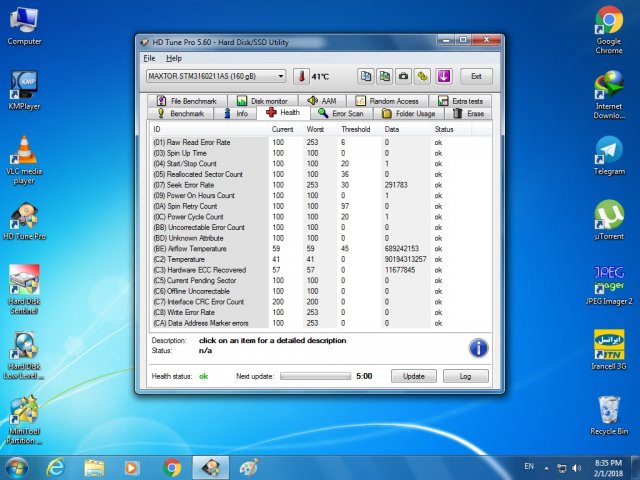640x480 pixels.
Task: Switch to the Disk monitor tab
Action: click(262, 101)
